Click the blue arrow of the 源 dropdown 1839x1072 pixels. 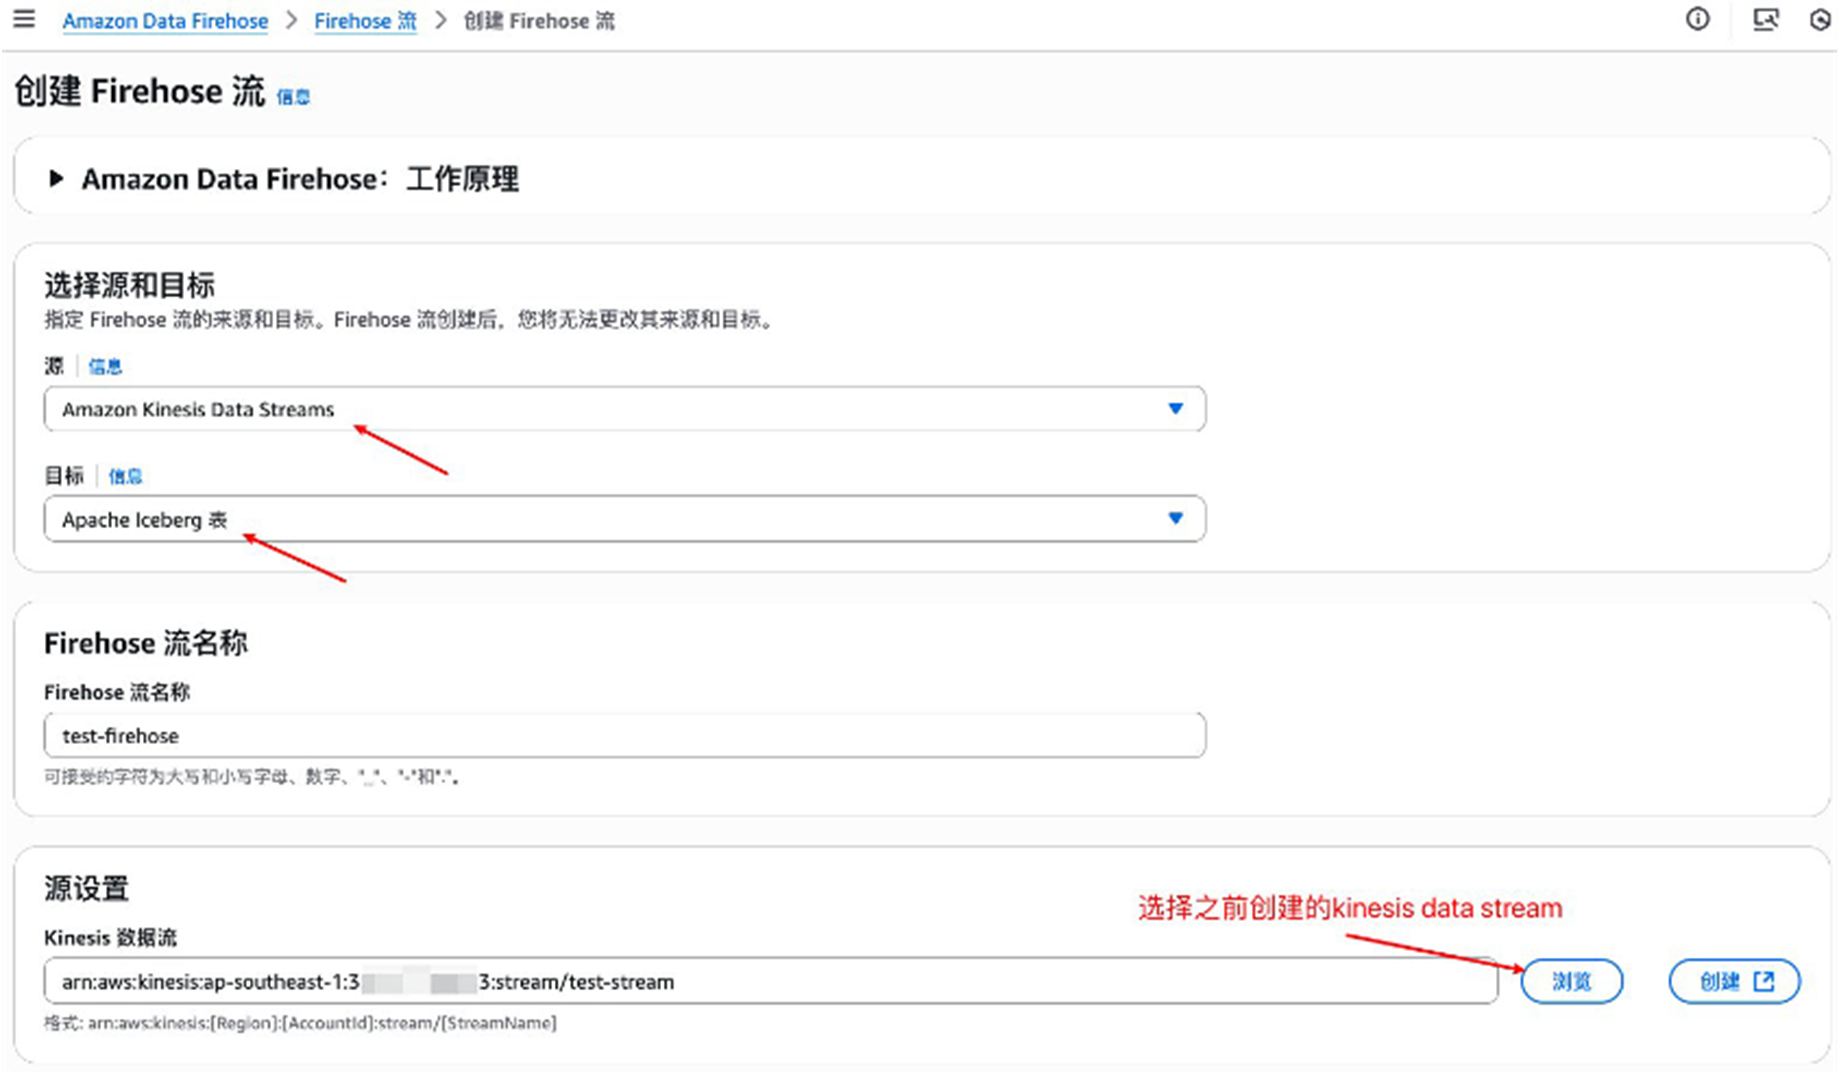pos(1175,408)
